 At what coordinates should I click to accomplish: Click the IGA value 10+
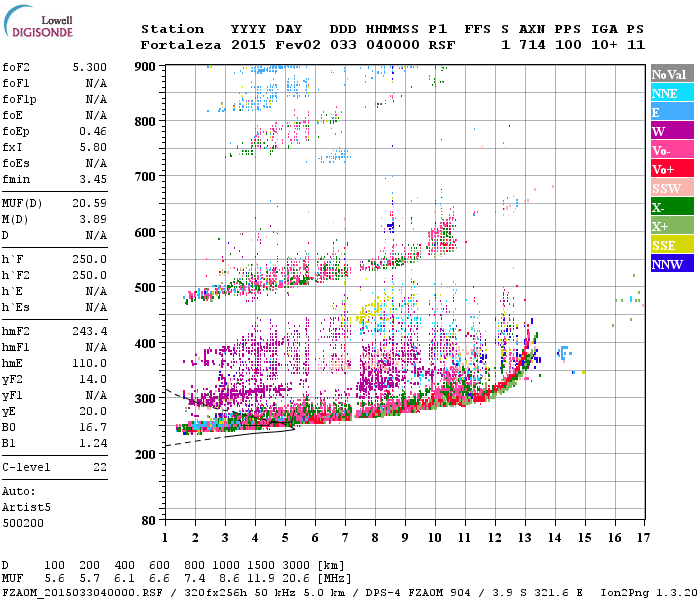point(604,45)
